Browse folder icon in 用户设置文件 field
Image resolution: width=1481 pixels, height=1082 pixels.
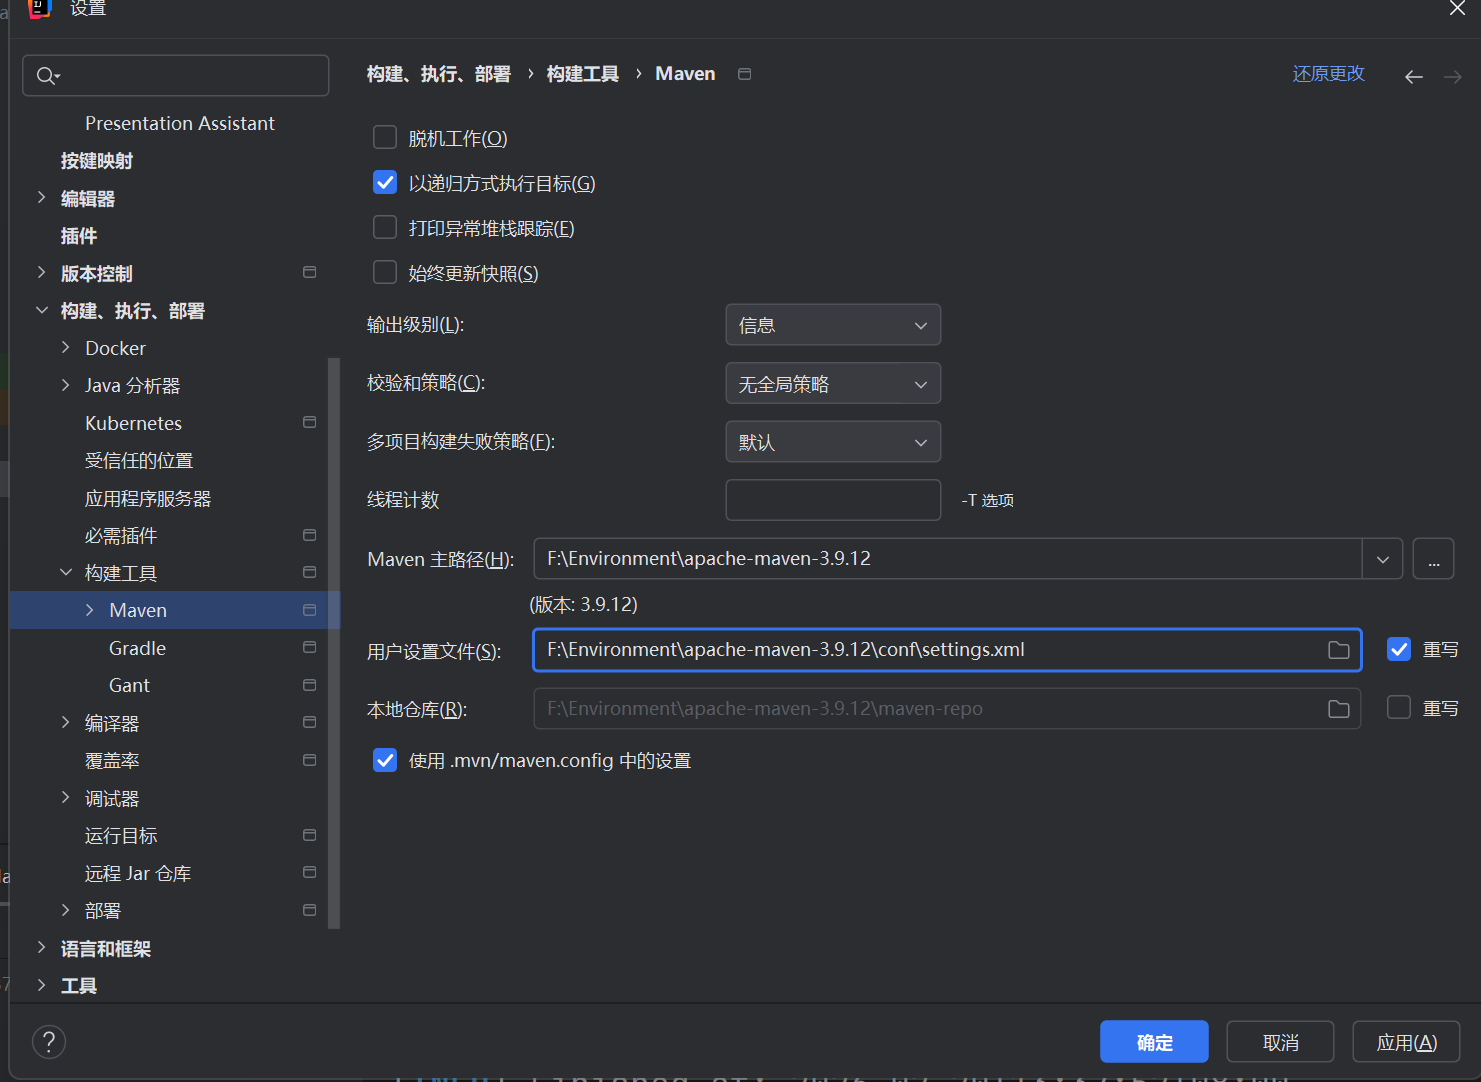[1338, 650]
